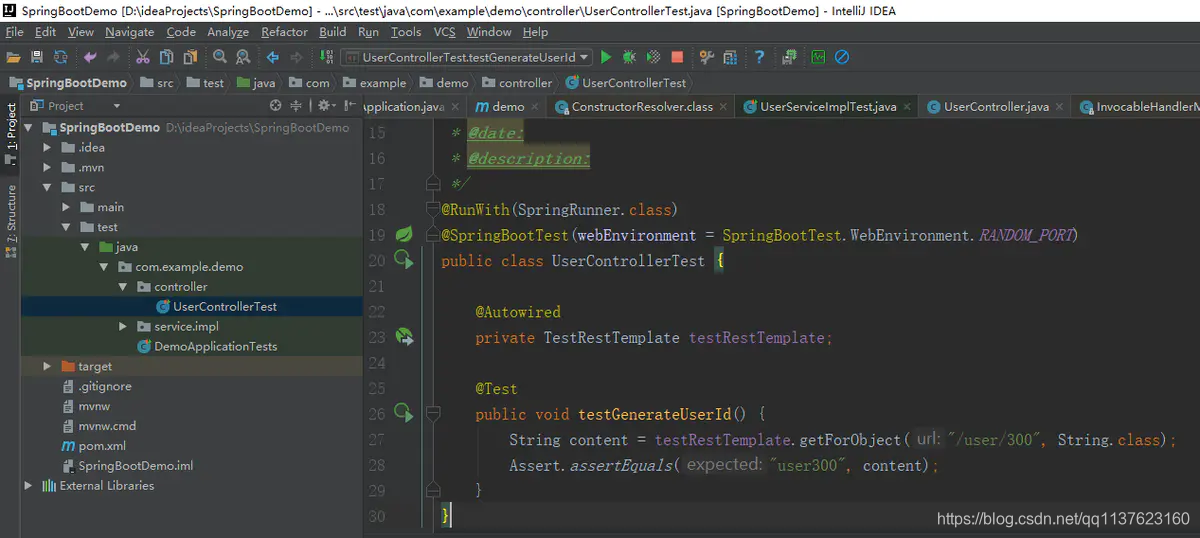Open the Analyze menu
Image resolution: width=1200 pixels, height=538 pixels.
[228, 32]
